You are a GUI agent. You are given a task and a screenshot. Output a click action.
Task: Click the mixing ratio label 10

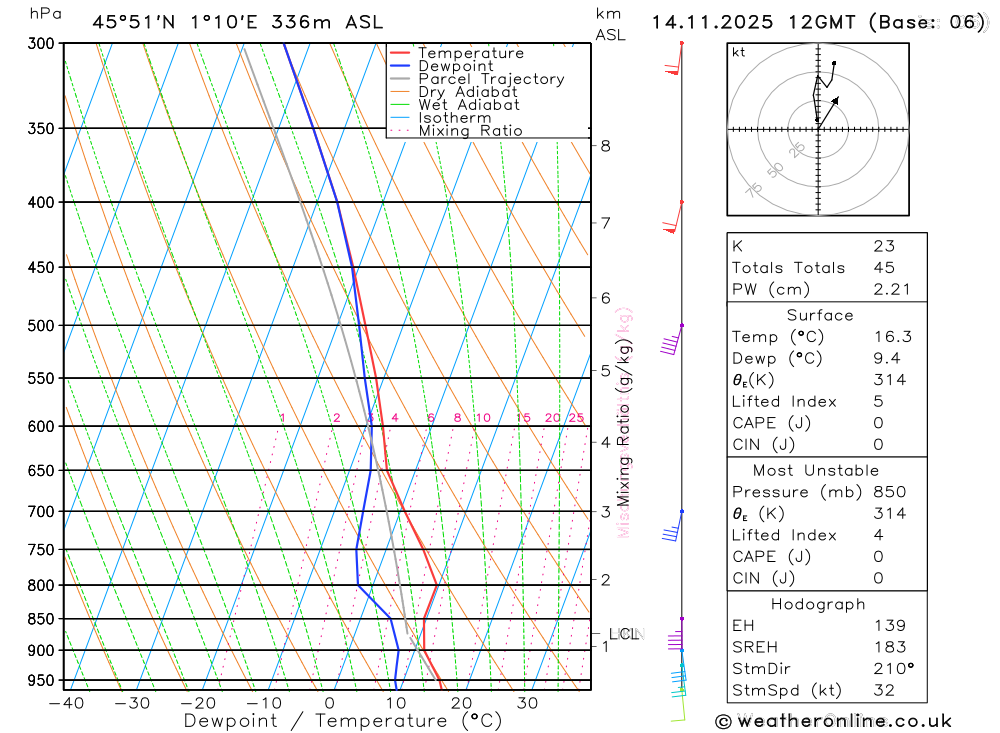483,418
